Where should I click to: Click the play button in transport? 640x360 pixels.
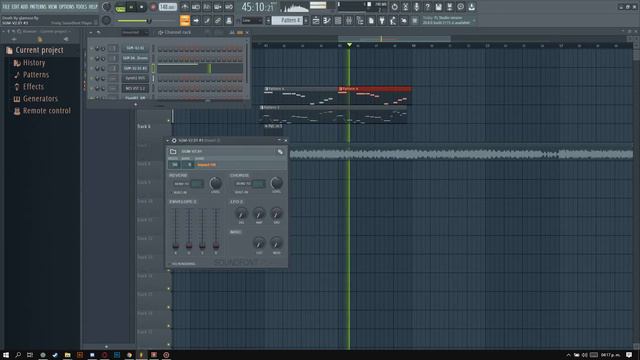tap(131, 7)
